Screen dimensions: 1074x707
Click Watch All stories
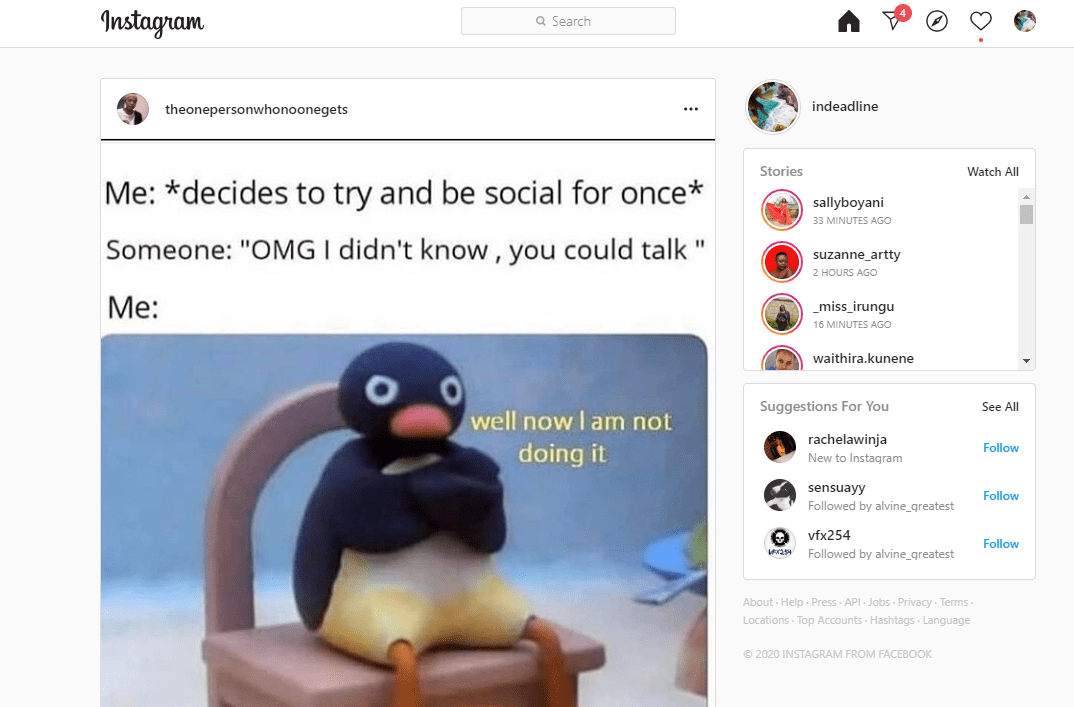[x=992, y=172]
